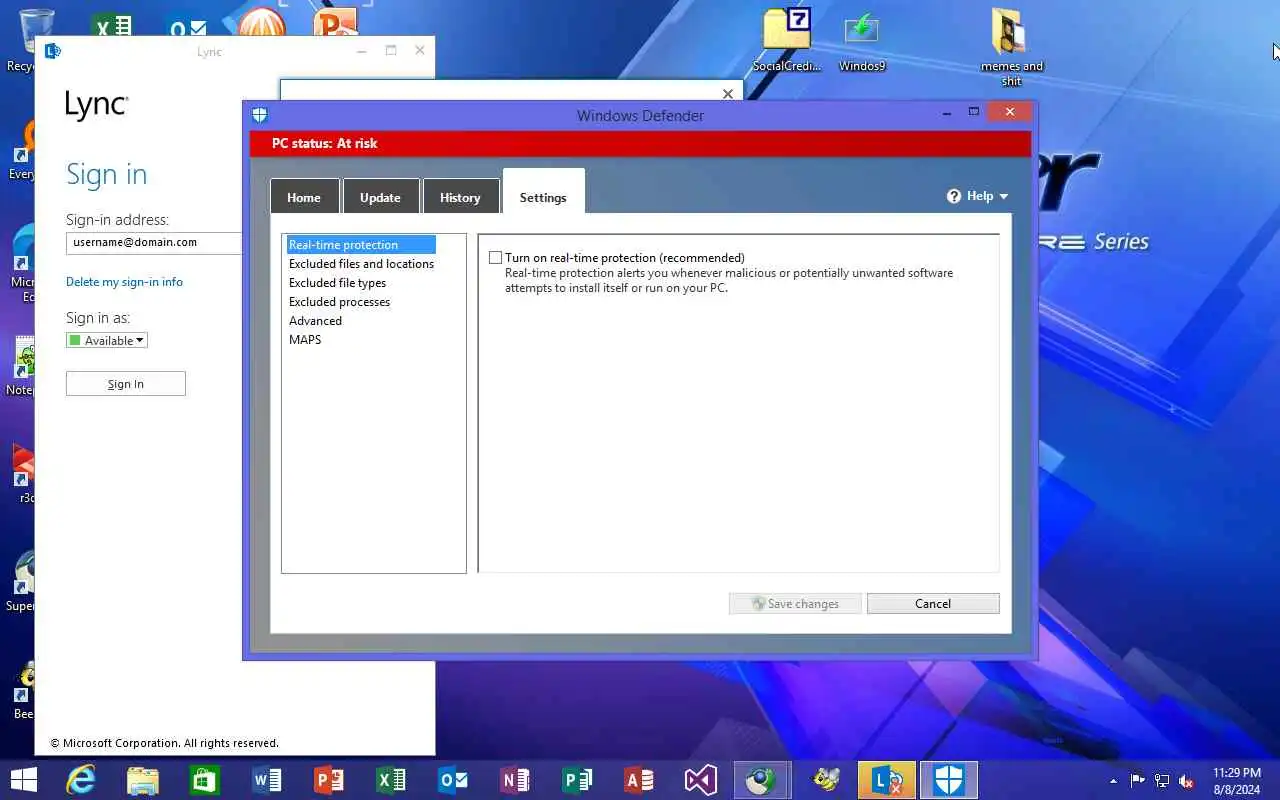
Task: Click the network tray icon
Action: tap(1162, 781)
